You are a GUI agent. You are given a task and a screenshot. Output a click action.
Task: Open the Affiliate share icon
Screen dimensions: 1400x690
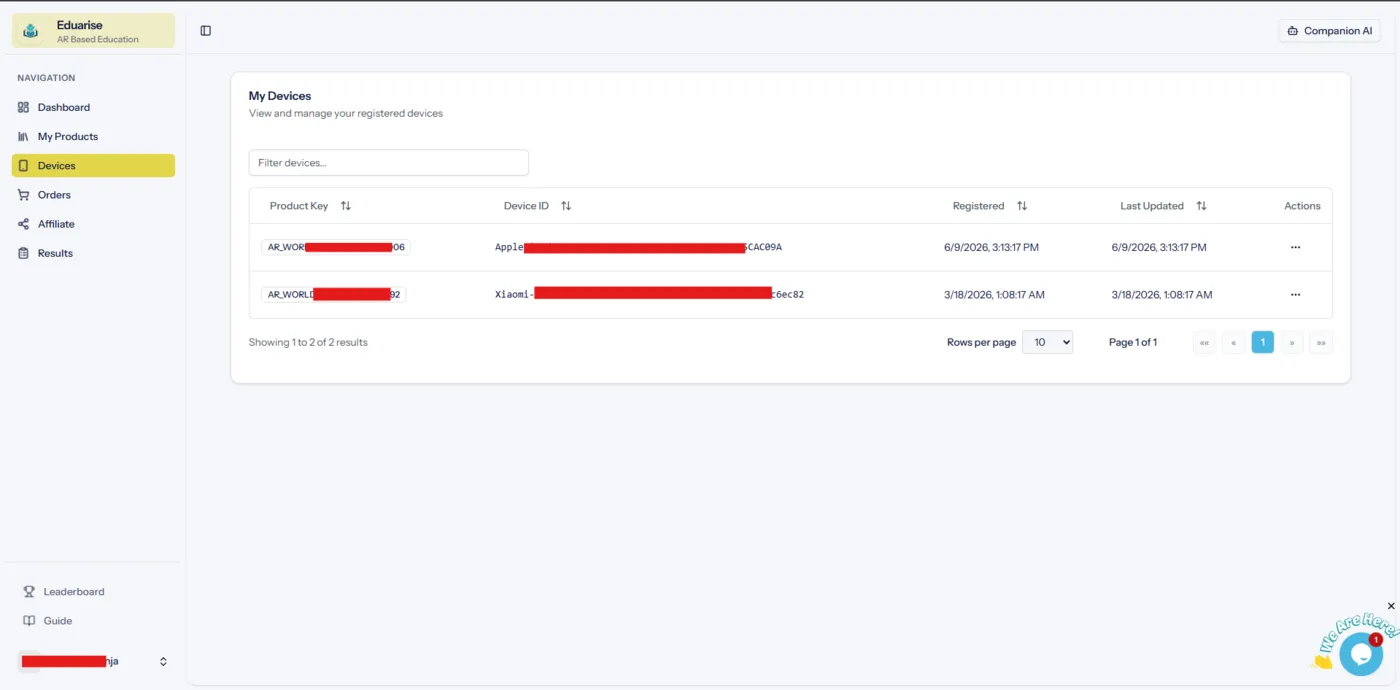point(24,224)
